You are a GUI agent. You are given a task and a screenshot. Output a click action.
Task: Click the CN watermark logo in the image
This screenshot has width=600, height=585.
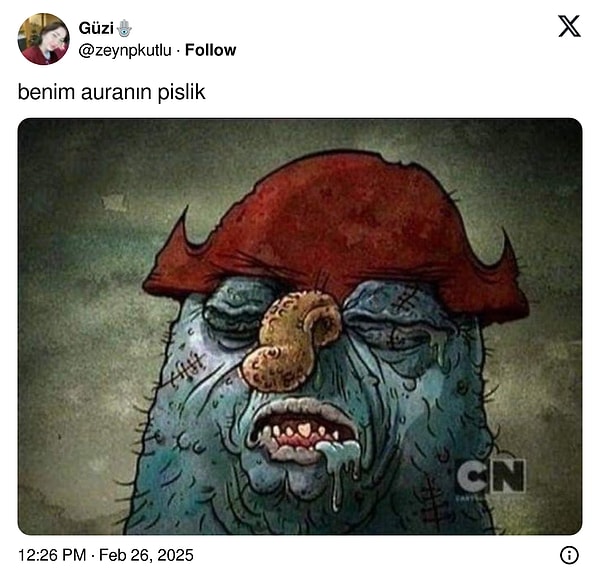pos(490,476)
